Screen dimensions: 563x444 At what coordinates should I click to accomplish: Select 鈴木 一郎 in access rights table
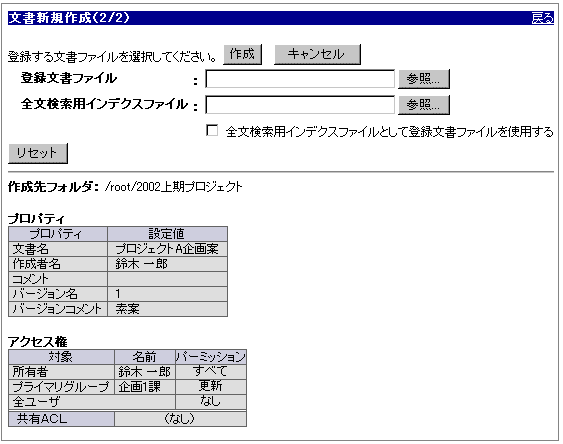(145, 371)
